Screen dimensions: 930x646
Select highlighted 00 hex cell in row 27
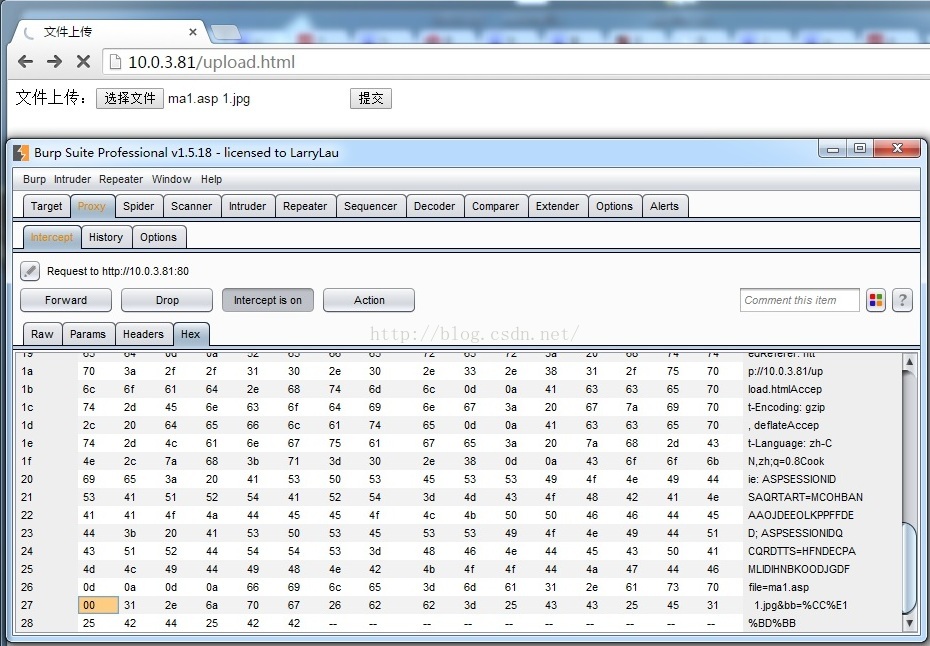pos(98,605)
